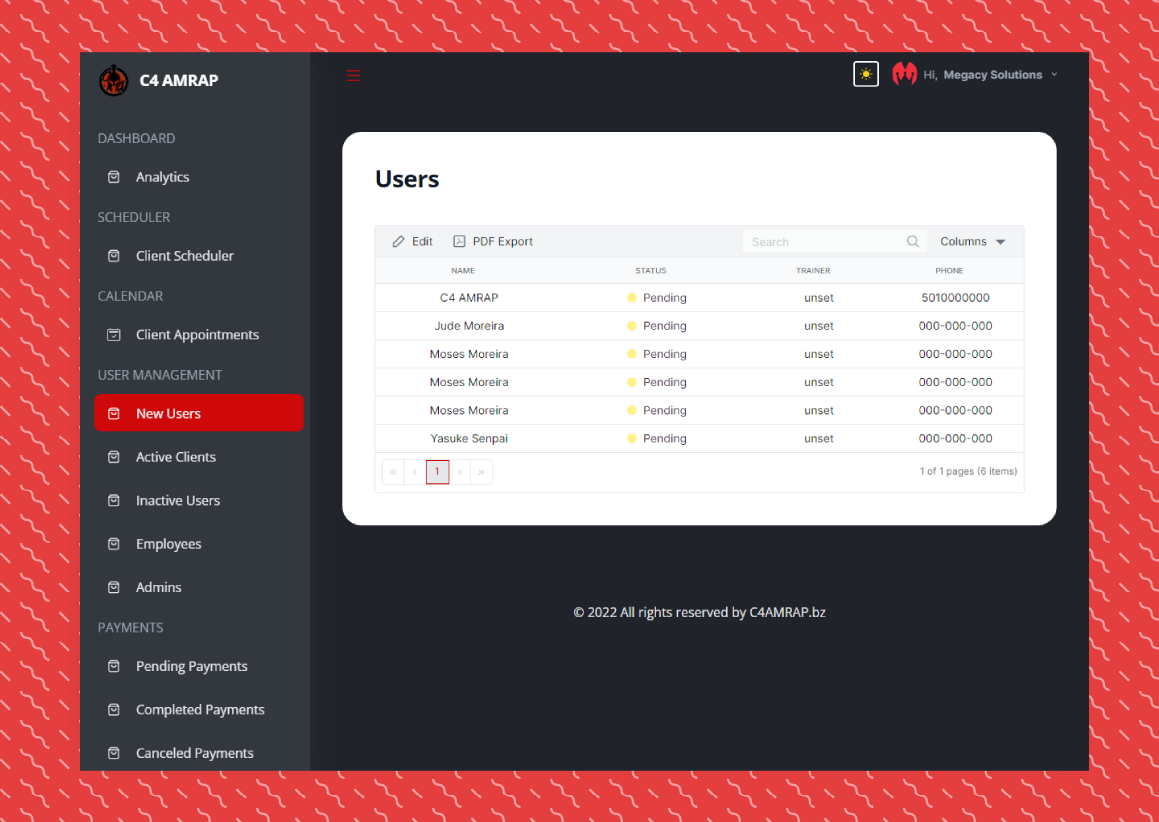Screen dimensions: 1159x822
Task: Export table via PDF Export label
Action: point(503,242)
